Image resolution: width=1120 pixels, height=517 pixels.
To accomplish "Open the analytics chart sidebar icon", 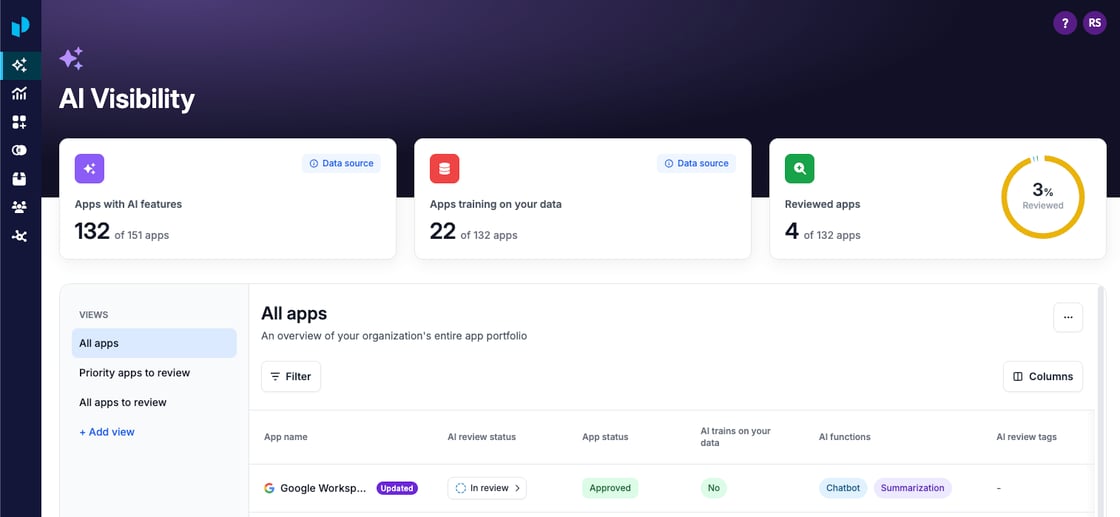I will [x=20, y=94].
